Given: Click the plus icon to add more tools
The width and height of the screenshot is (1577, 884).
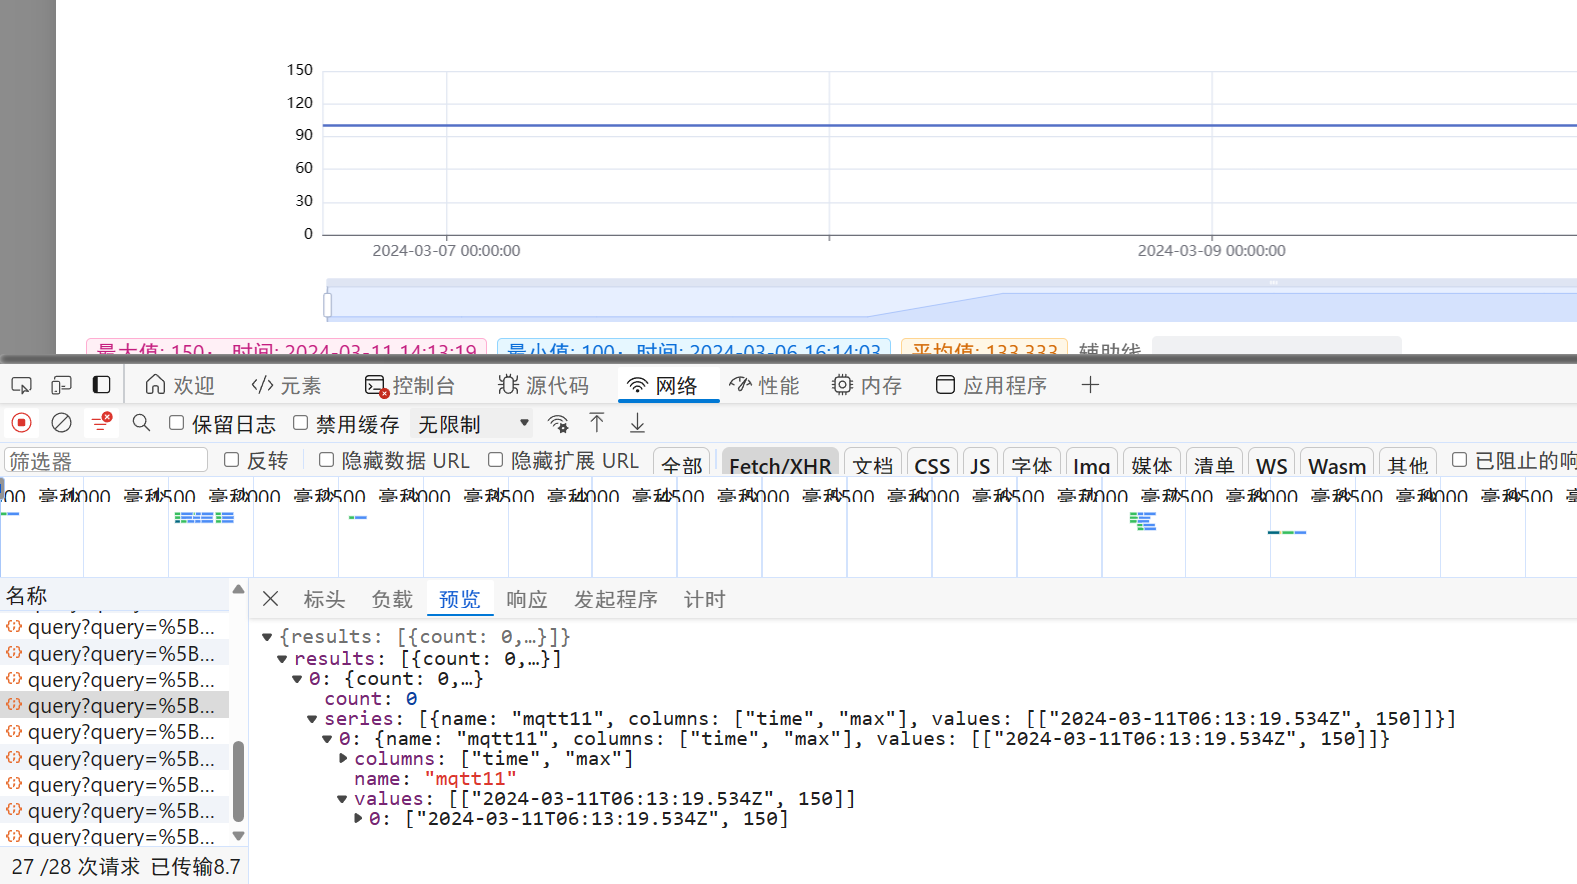Looking at the screenshot, I should [x=1090, y=385].
